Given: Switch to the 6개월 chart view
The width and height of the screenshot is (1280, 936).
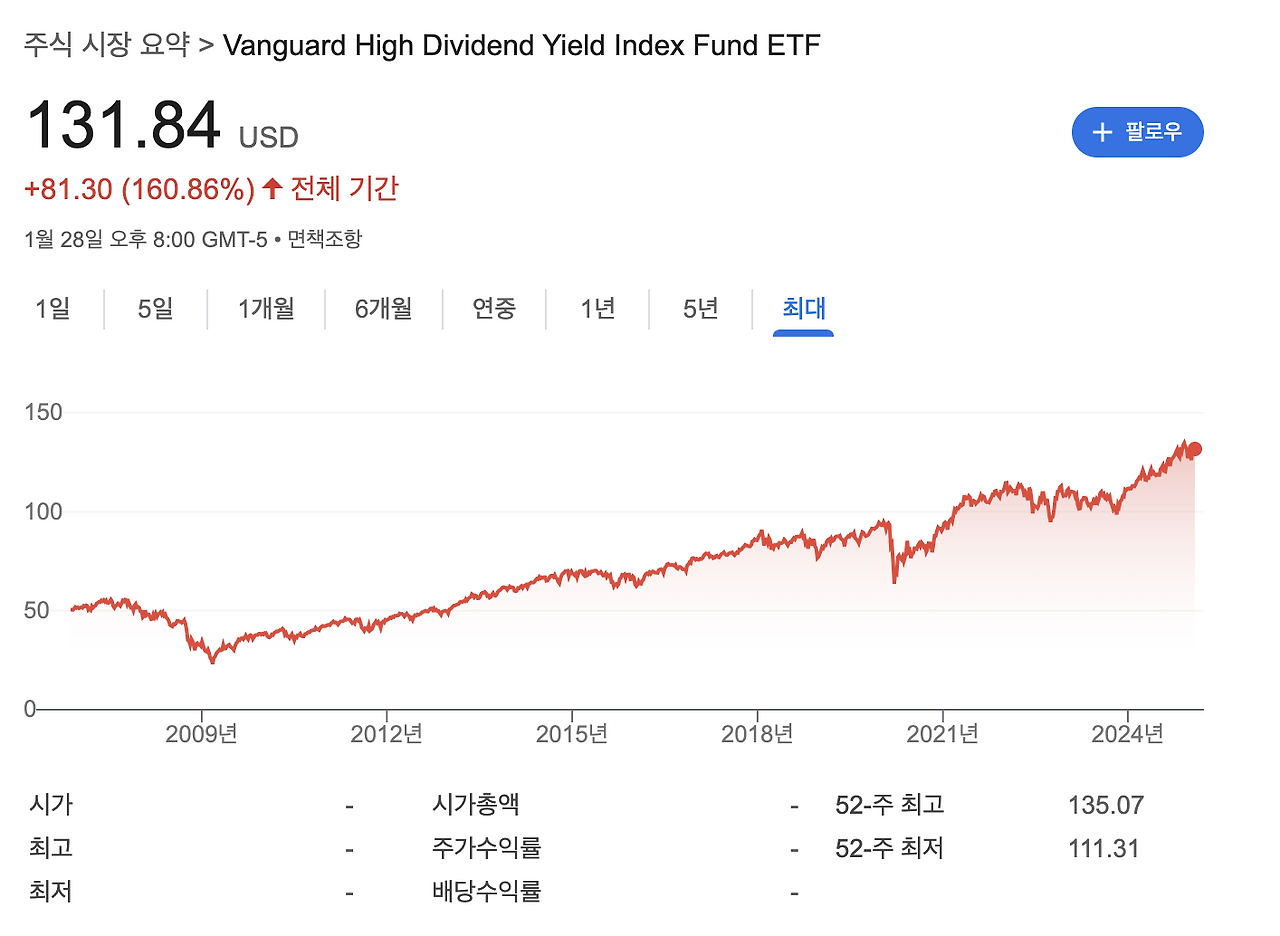Looking at the screenshot, I should [x=383, y=310].
